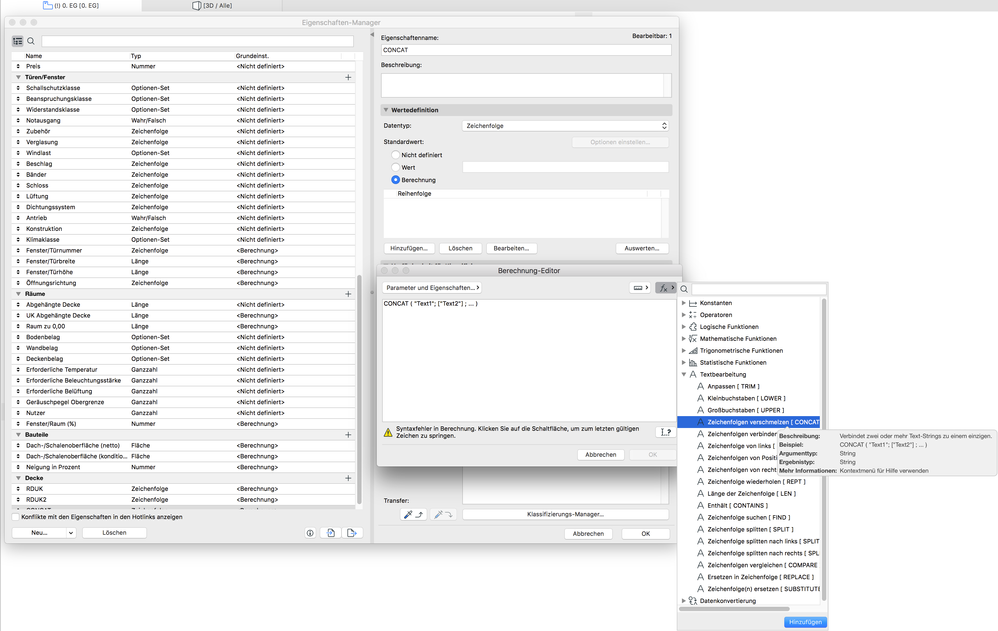The height and width of the screenshot is (631, 998).
Task: Toggle list view icon above property list
Action: (x=18, y=41)
